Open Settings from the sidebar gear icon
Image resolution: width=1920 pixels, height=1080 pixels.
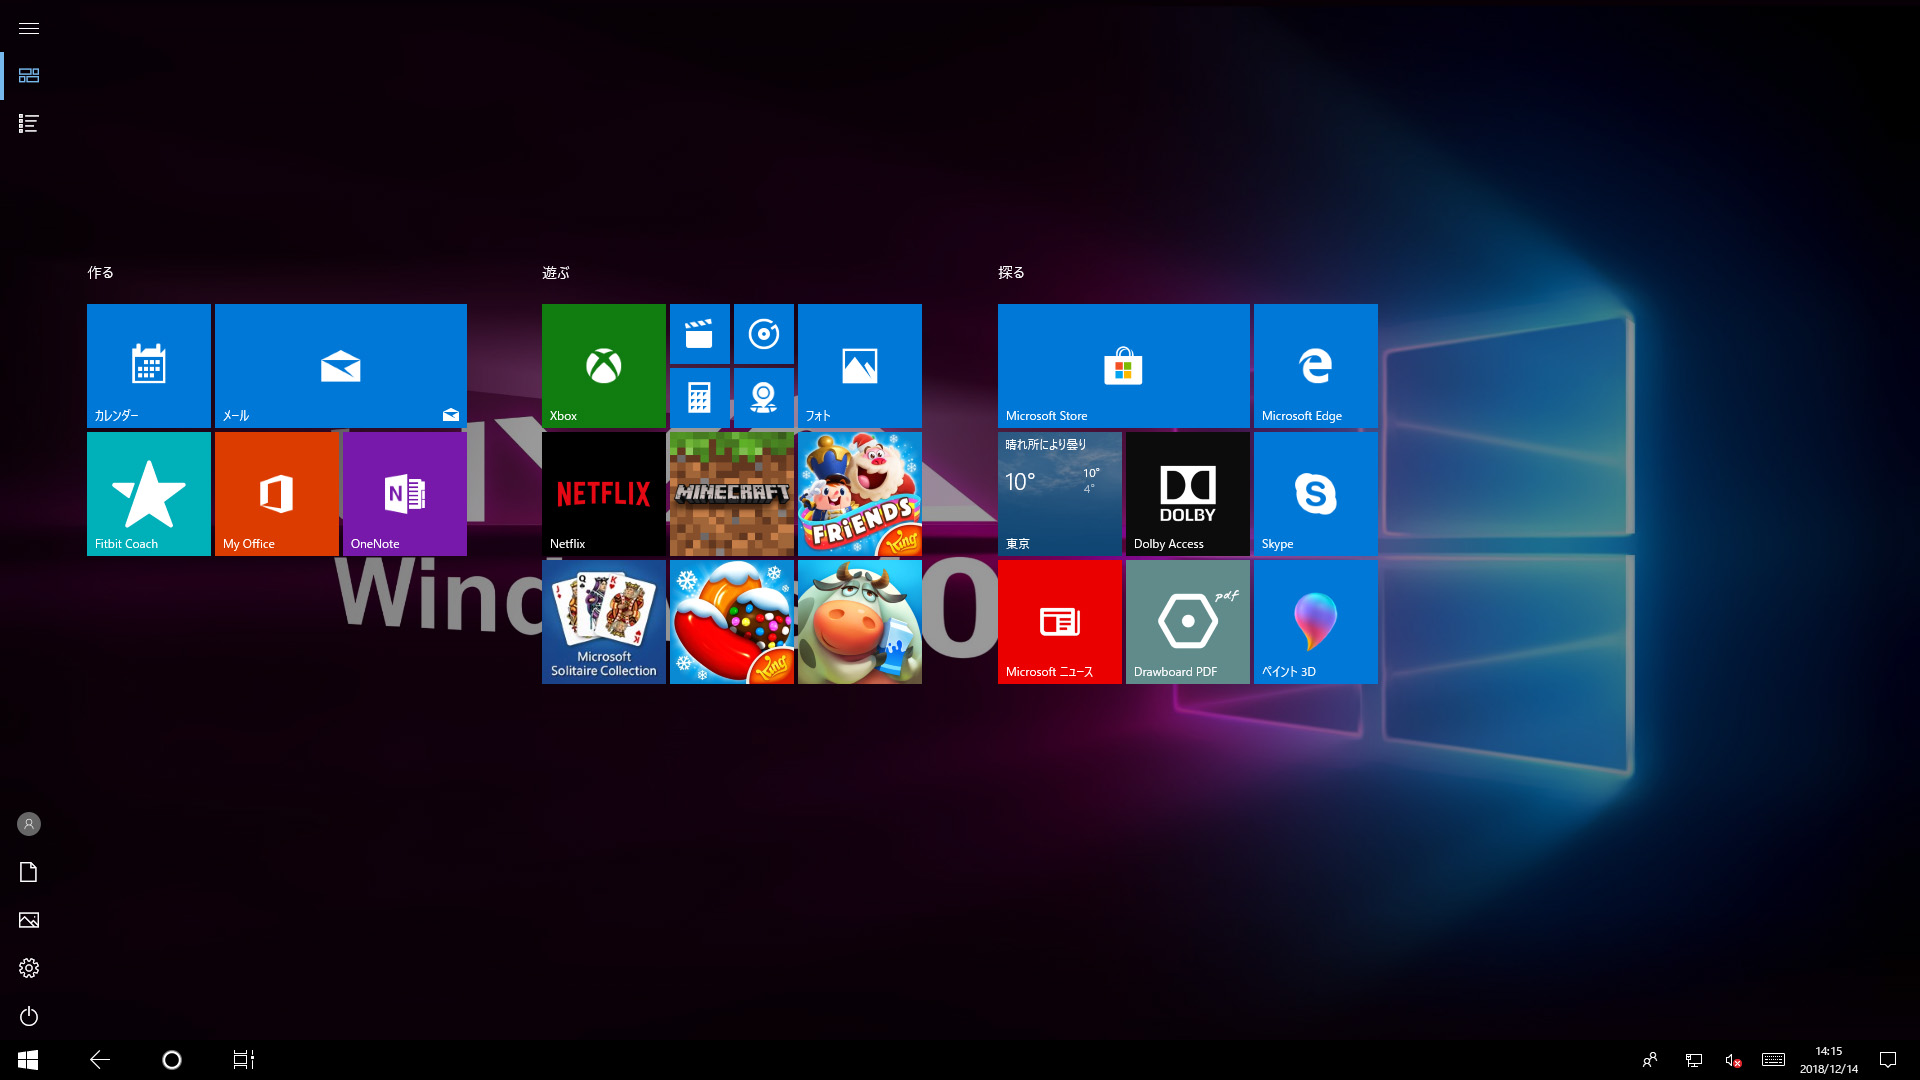coord(29,967)
